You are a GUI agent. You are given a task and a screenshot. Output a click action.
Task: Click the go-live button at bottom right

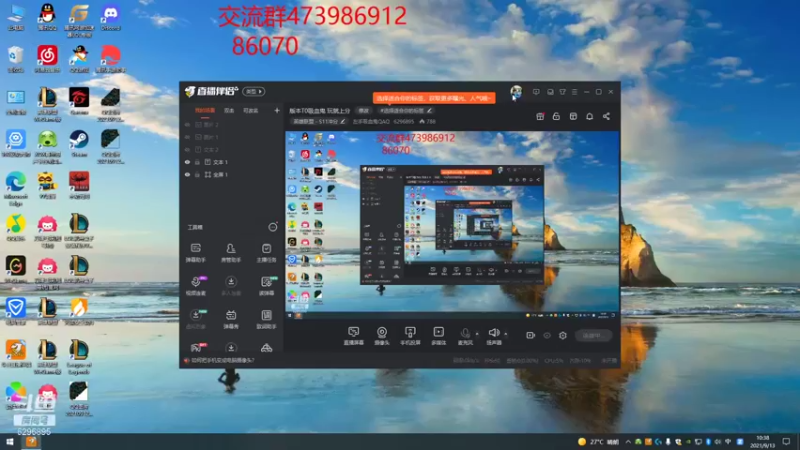click(x=592, y=335)
